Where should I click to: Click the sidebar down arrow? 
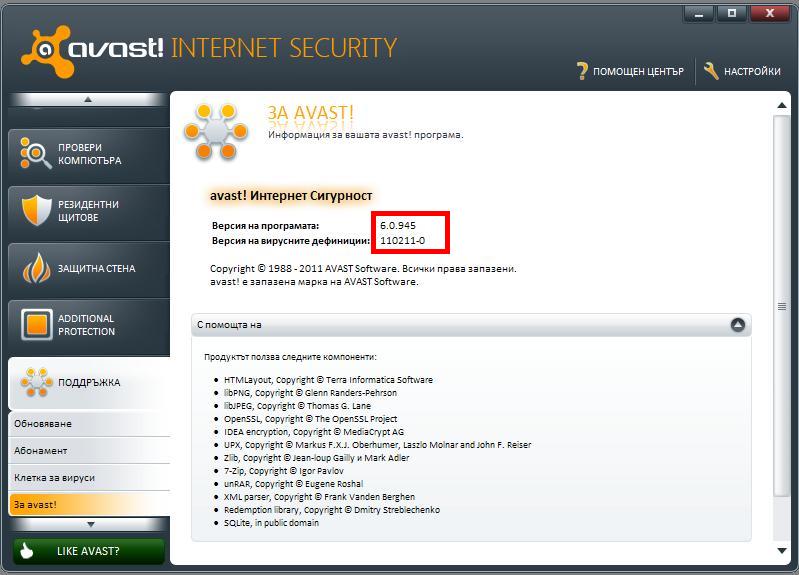pos(91,524)
